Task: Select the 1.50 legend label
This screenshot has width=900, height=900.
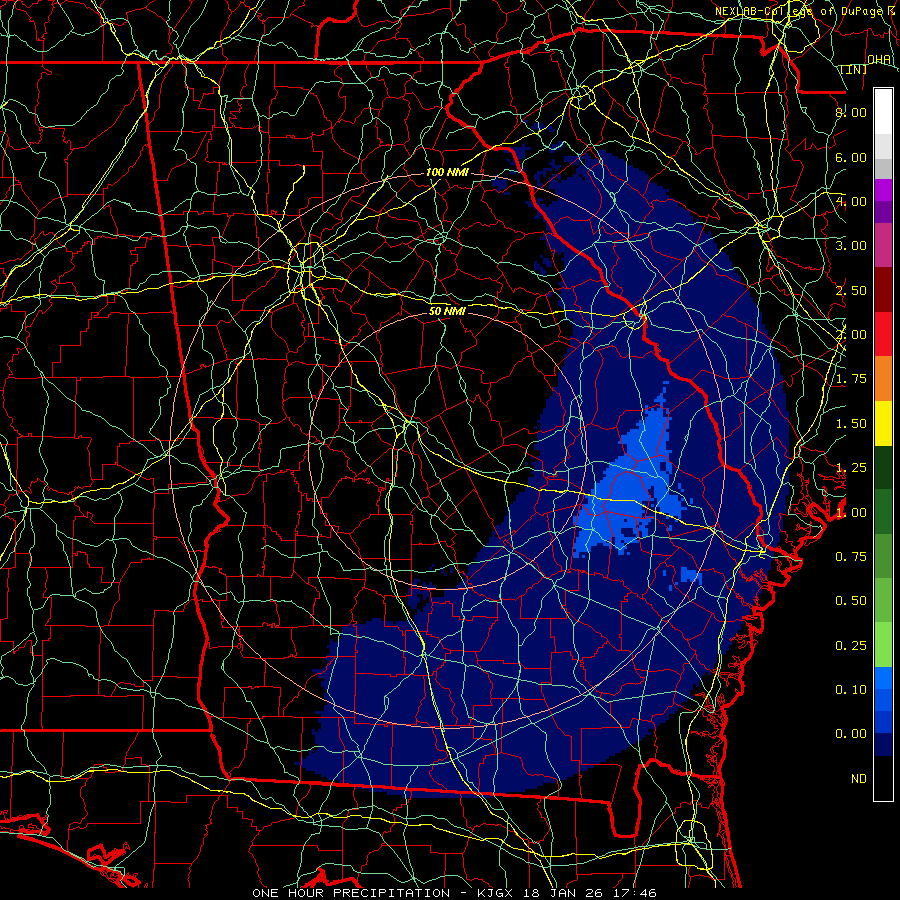Action: pyautogui.click(x=851, y=424)
